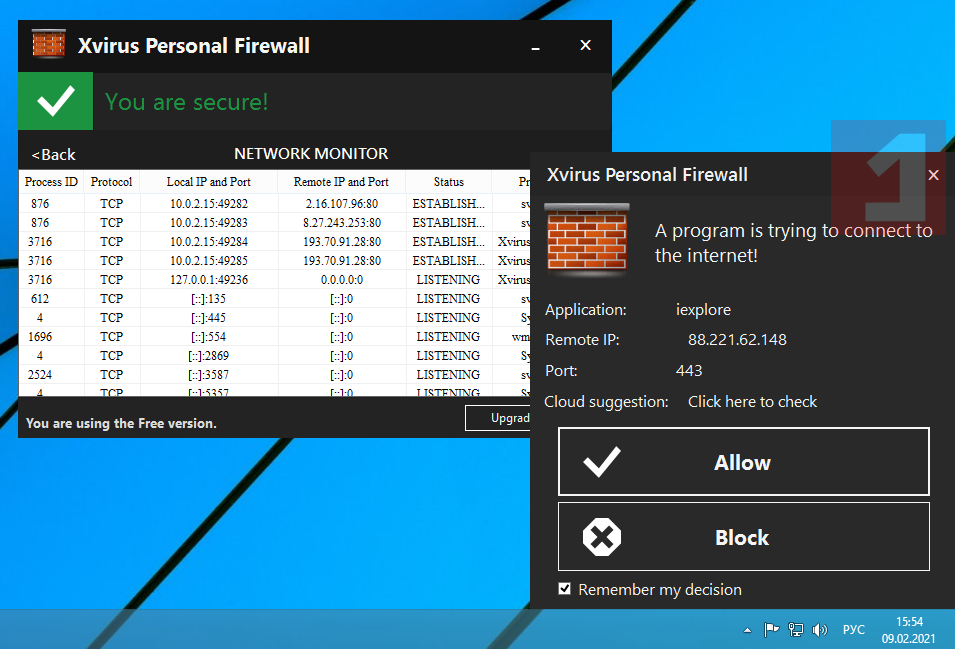Sort by Process ID column header
This screenshot has height=649, width=955.
pyautogui.click(x=51, y=181)
